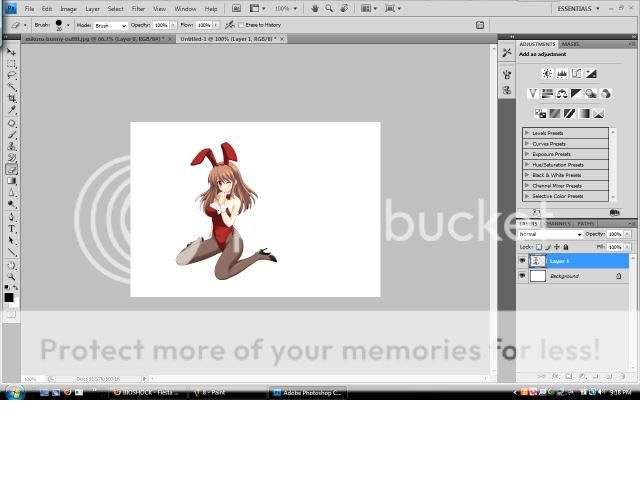
Task: Open the eraser Mode dropdown
Action: [111, 25]
